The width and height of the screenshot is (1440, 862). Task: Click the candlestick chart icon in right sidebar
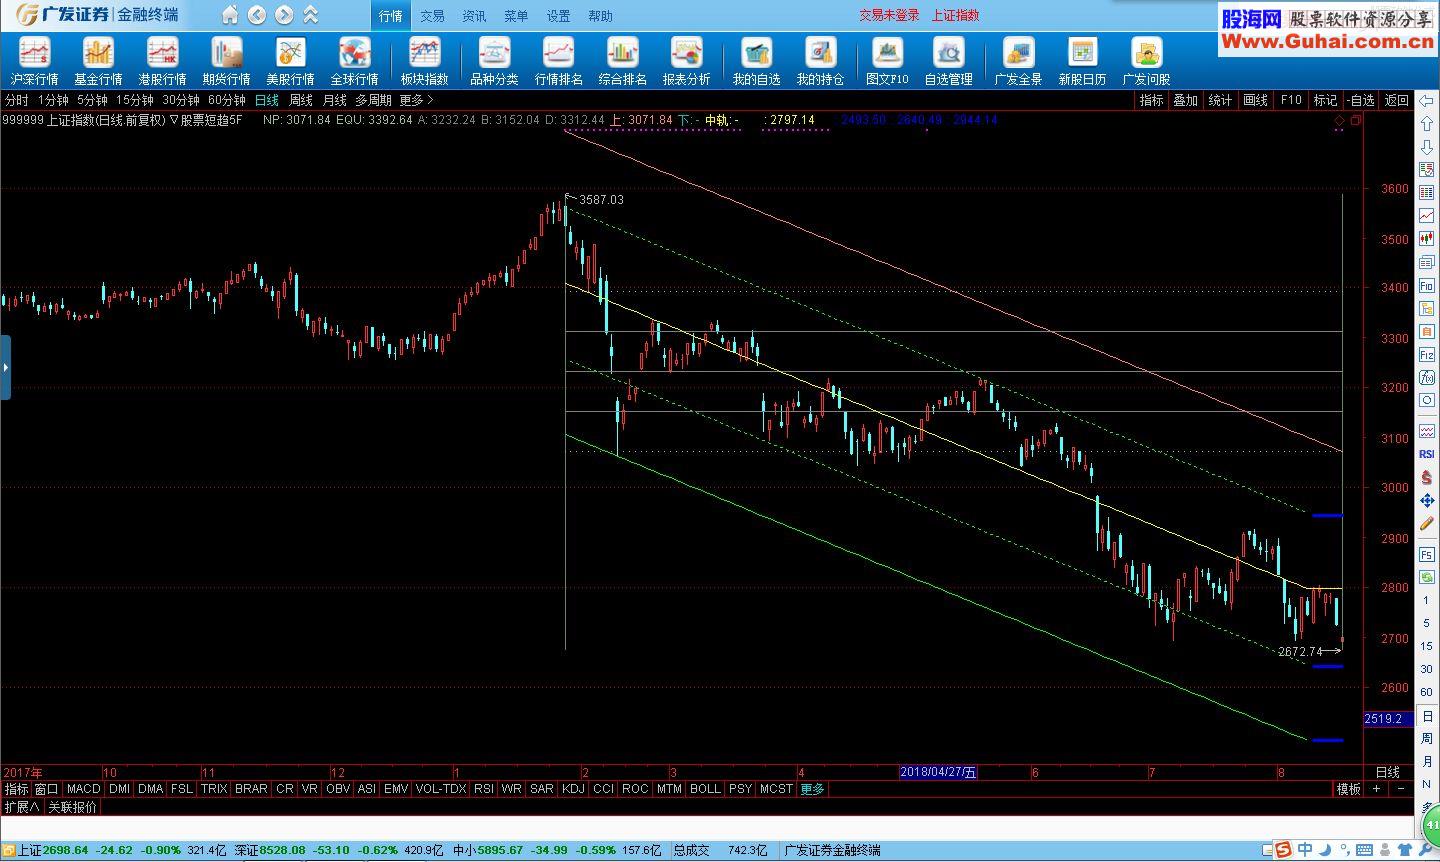pos(1427,239)
